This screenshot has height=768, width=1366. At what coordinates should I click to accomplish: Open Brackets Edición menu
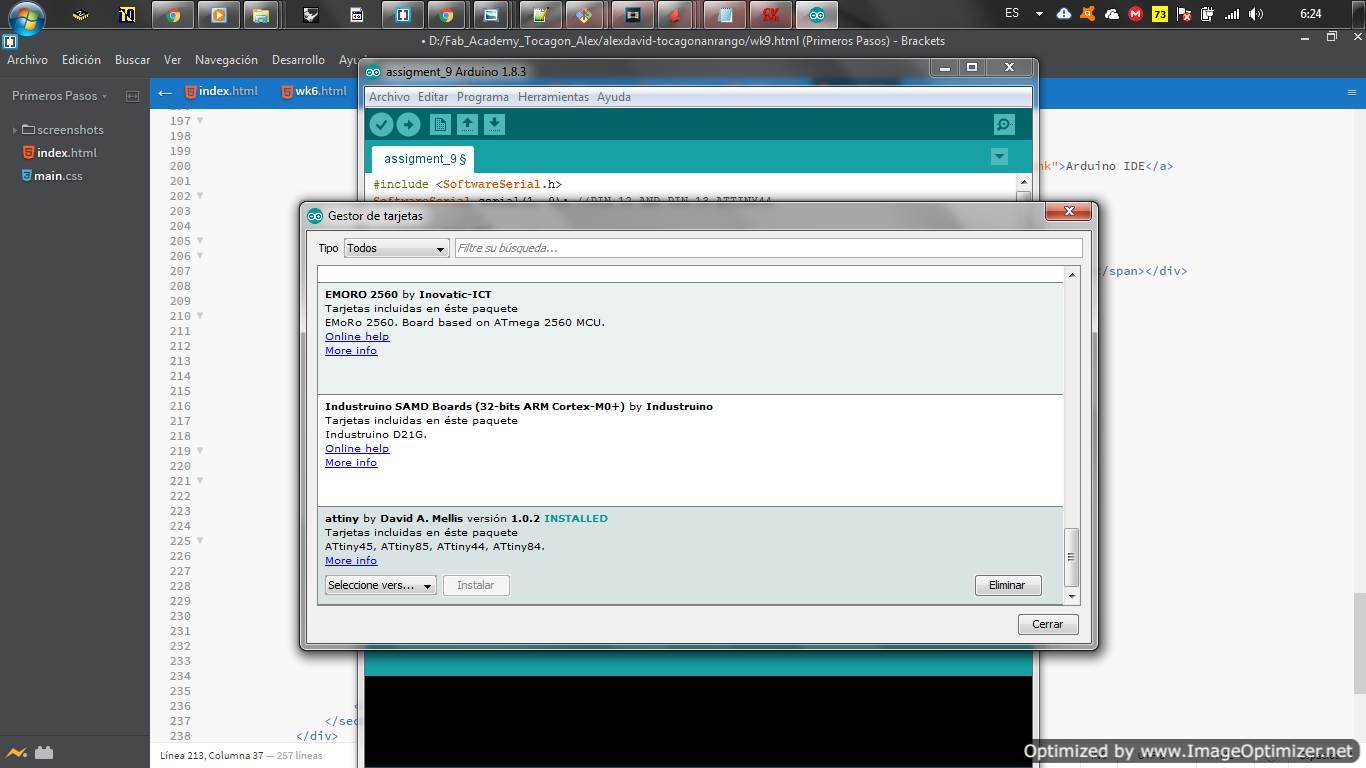coord(81,60)
